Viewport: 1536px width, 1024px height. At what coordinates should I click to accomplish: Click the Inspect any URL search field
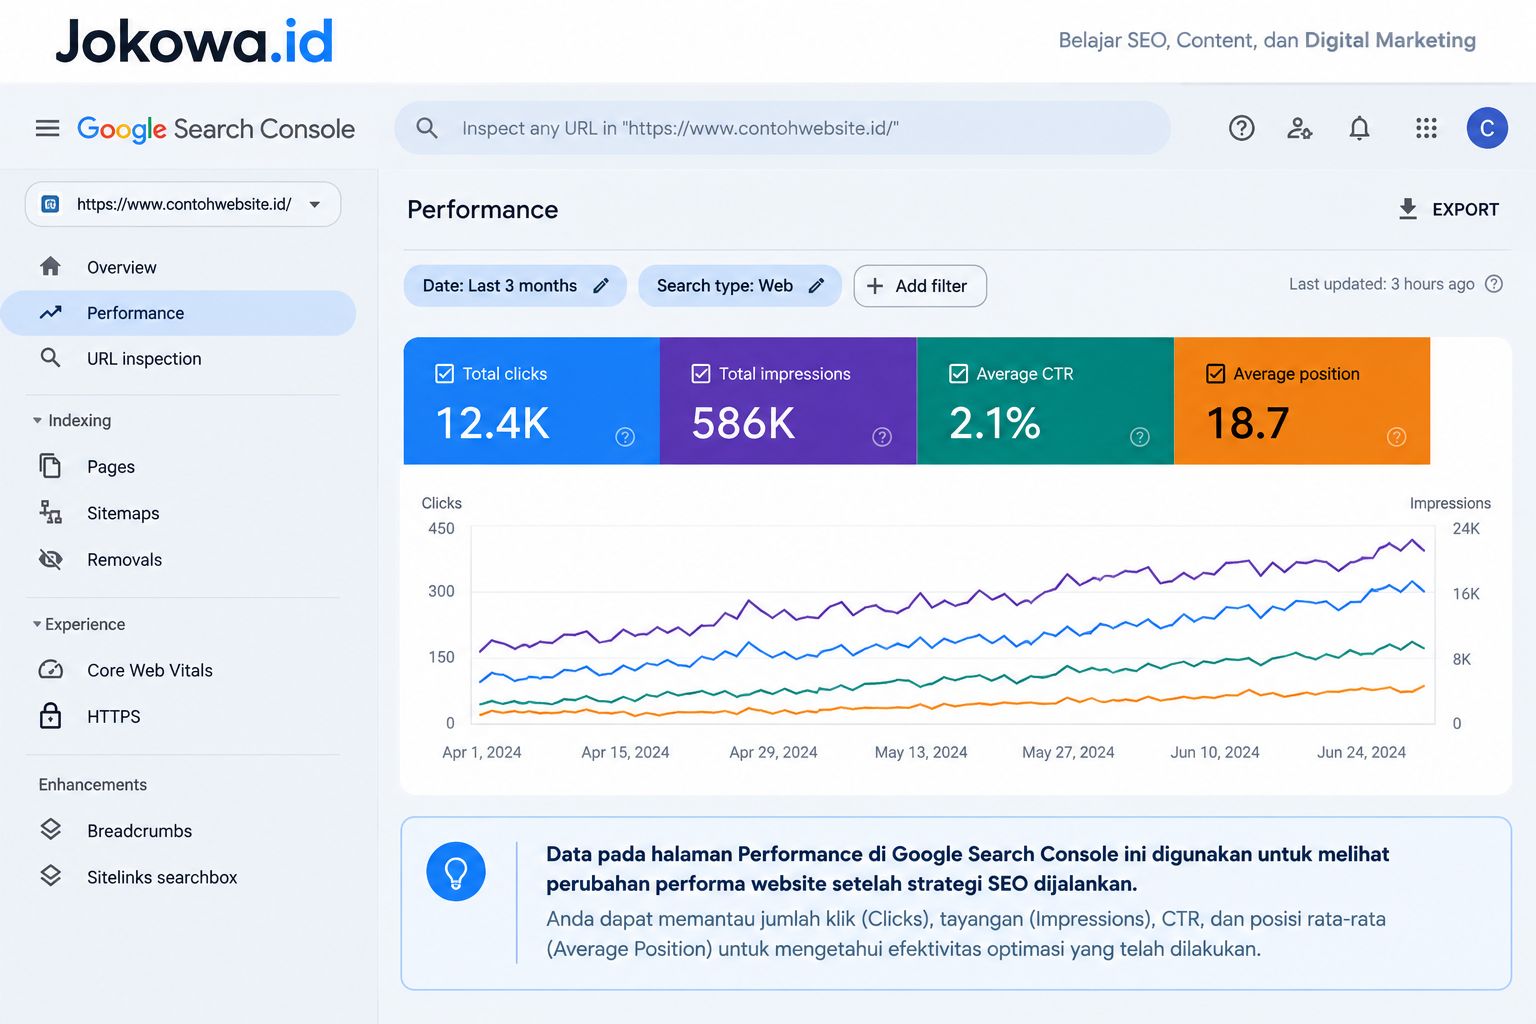pyautogui.click(x=782, y=128)
